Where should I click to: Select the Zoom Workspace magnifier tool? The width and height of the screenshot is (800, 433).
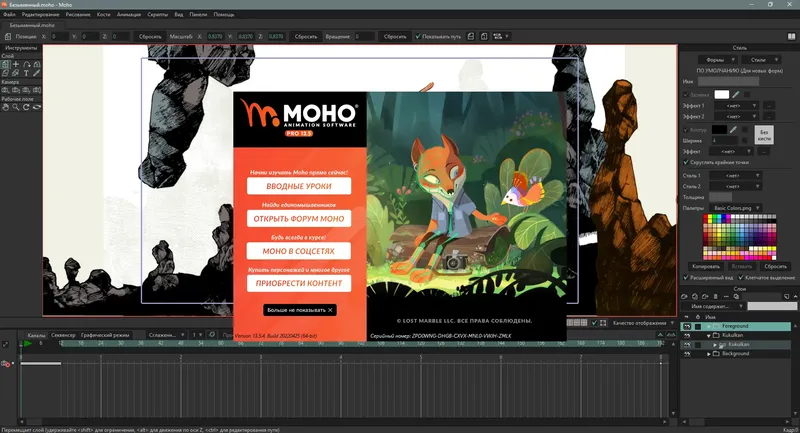click(16, 107)
